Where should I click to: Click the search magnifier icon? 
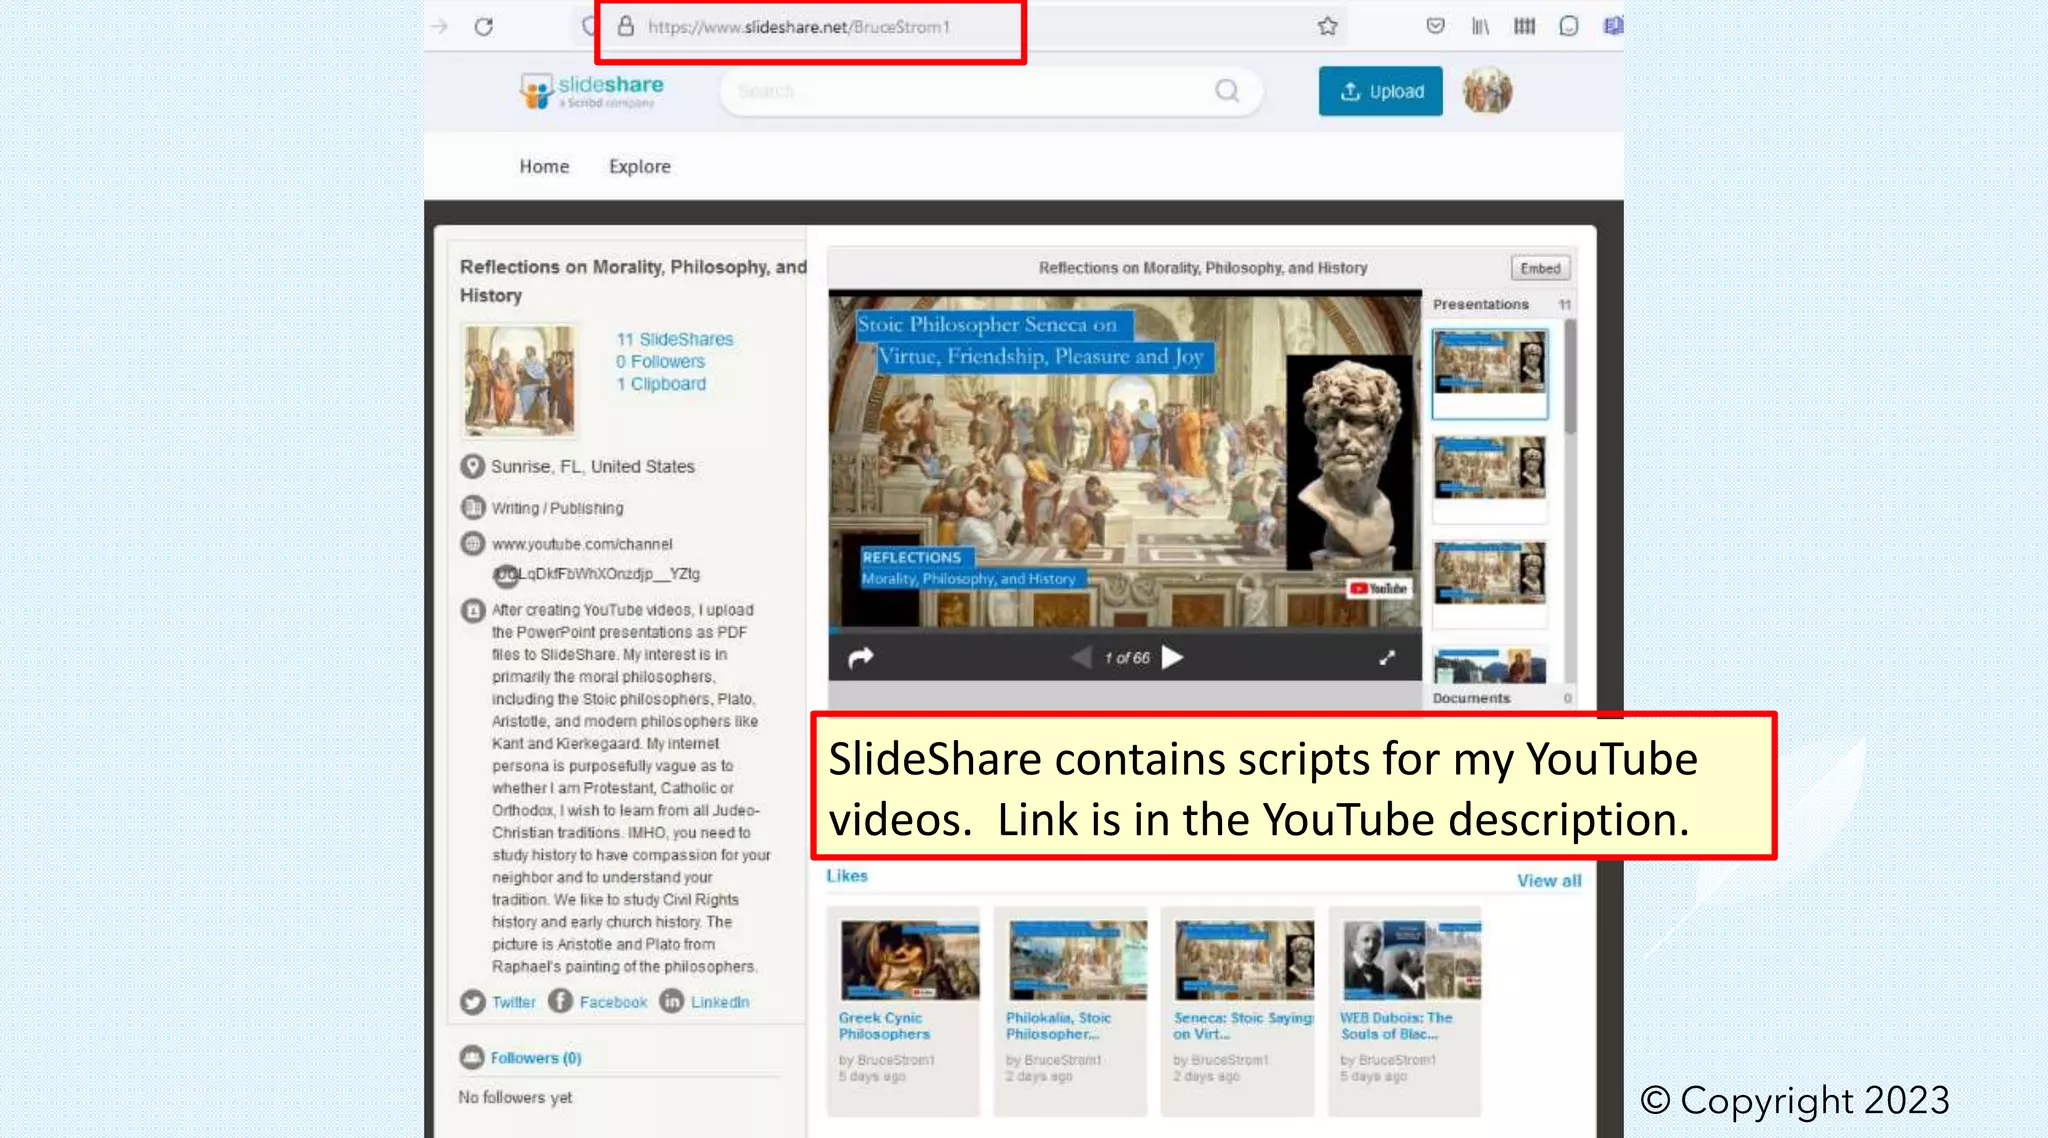(1227, 92)
